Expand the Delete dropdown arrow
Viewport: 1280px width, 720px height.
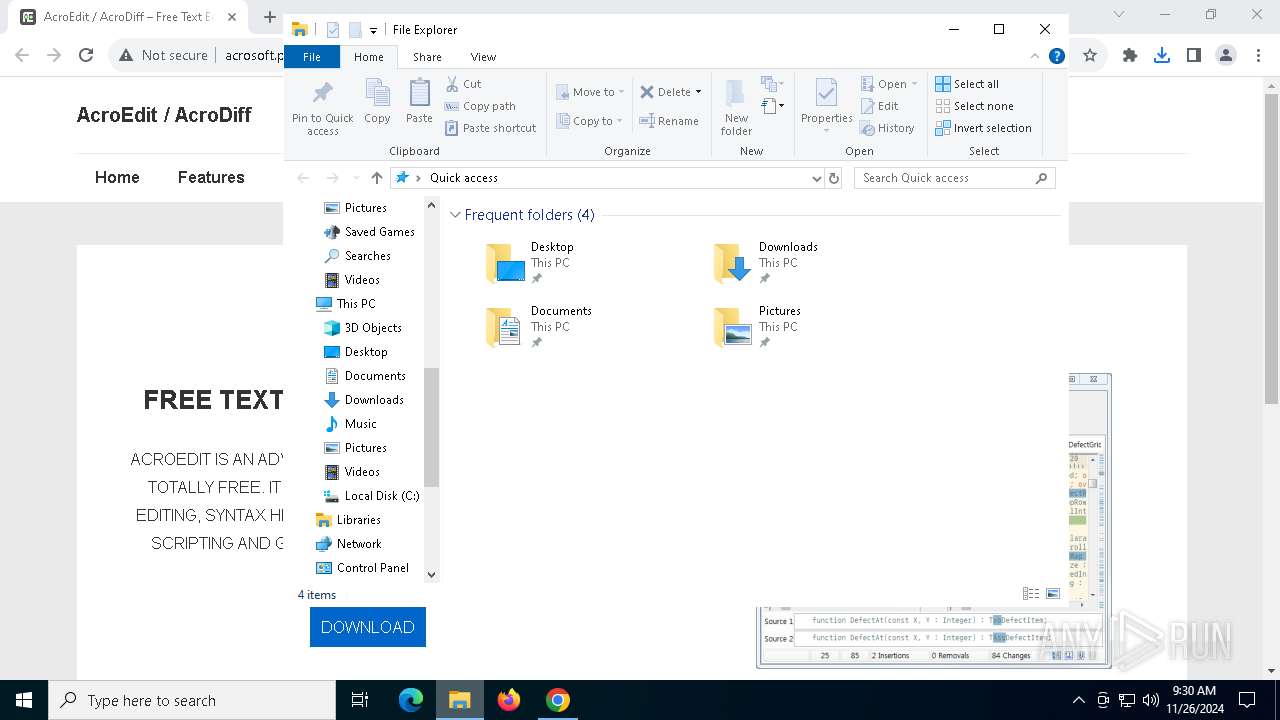(x=698, y=92)
